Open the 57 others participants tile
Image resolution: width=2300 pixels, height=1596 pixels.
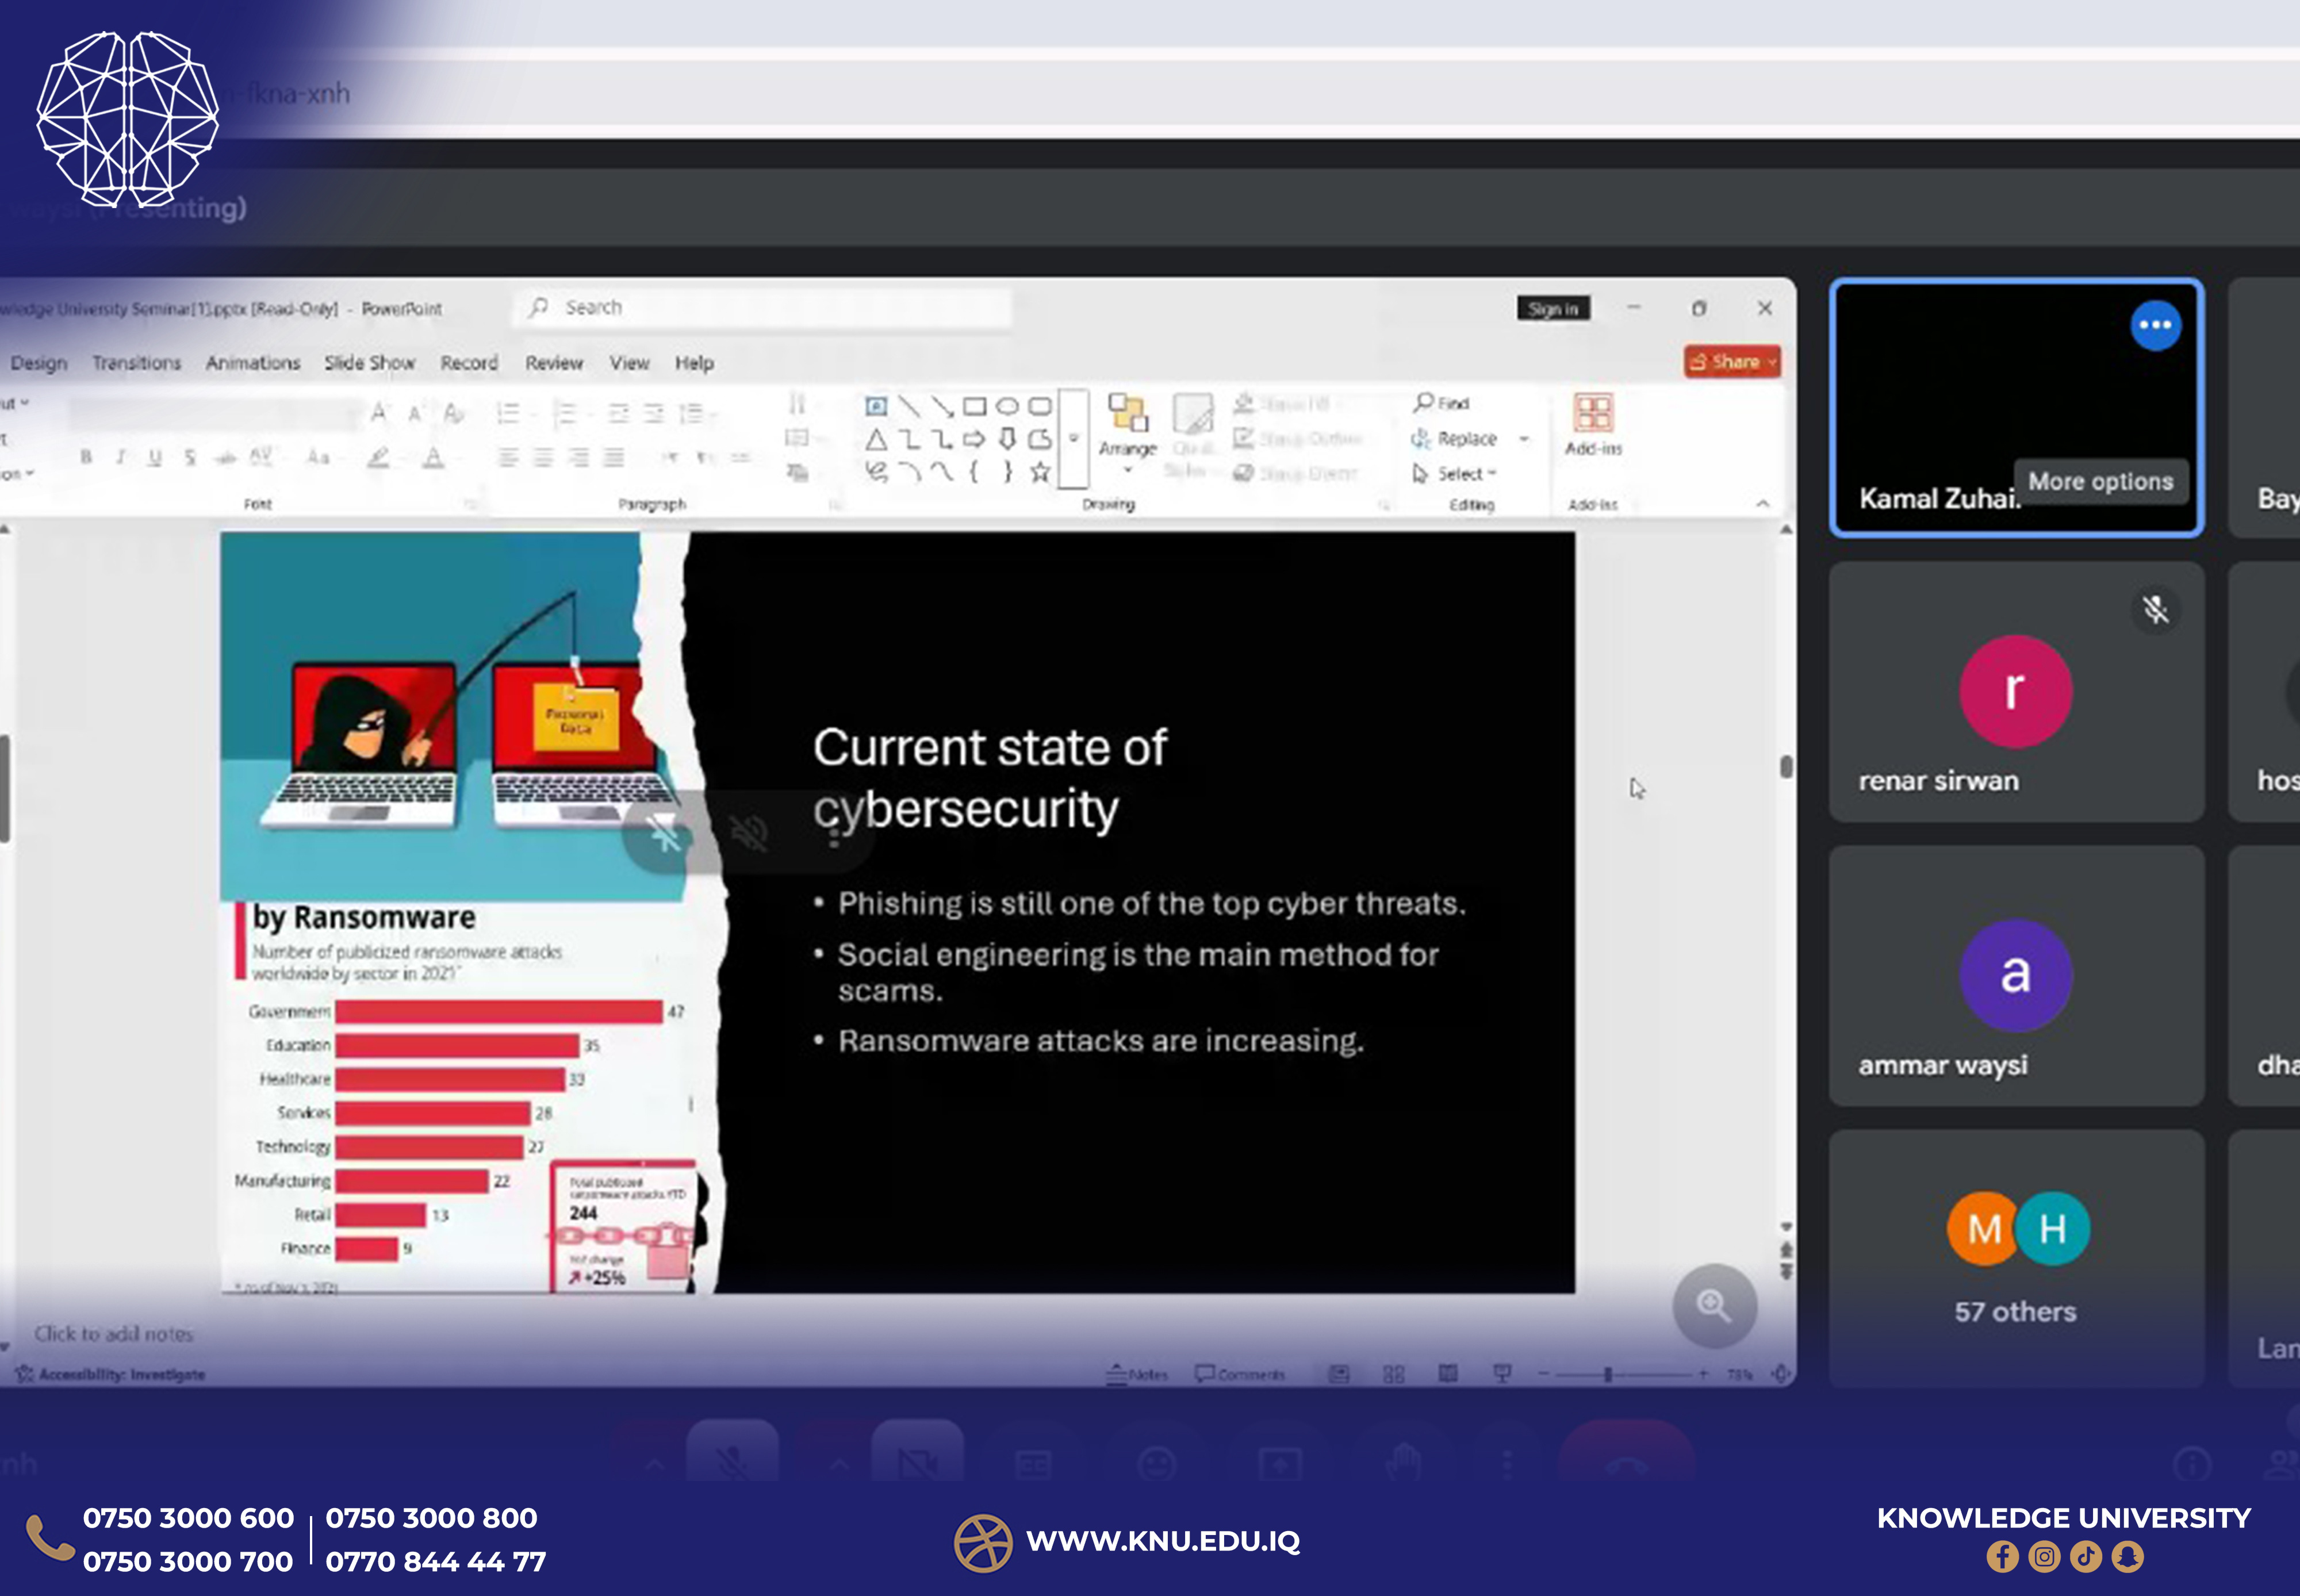click(x=2016, y=1258)
